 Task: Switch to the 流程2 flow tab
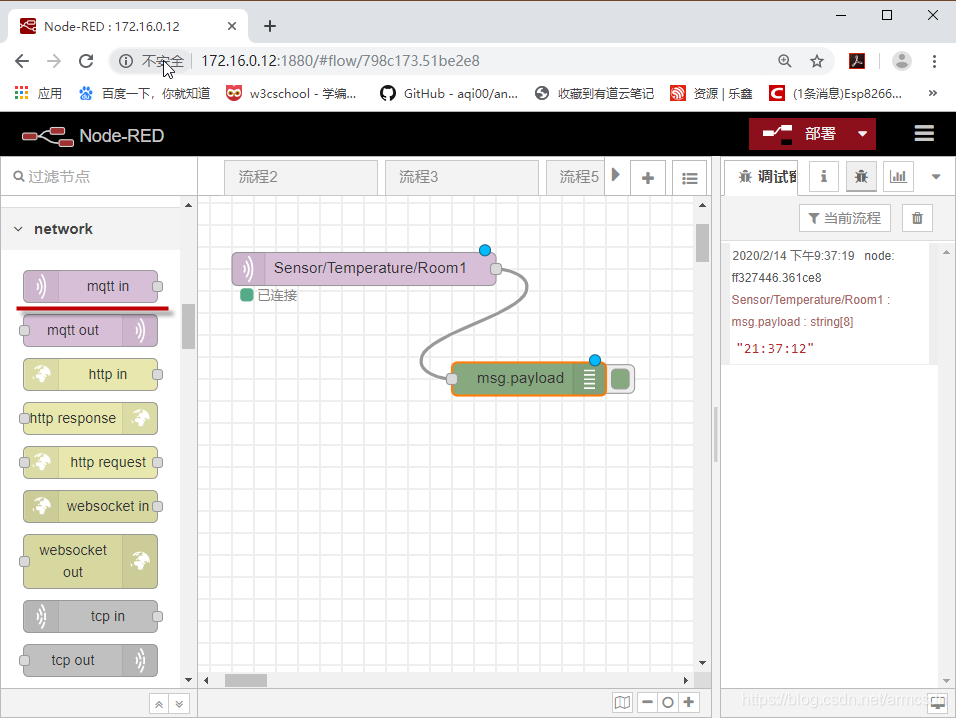click(x=301, y=177)
